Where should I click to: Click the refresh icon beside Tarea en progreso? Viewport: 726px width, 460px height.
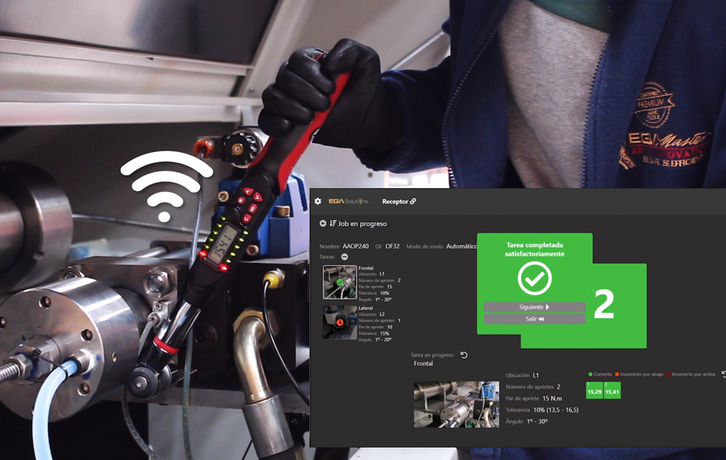464,355
